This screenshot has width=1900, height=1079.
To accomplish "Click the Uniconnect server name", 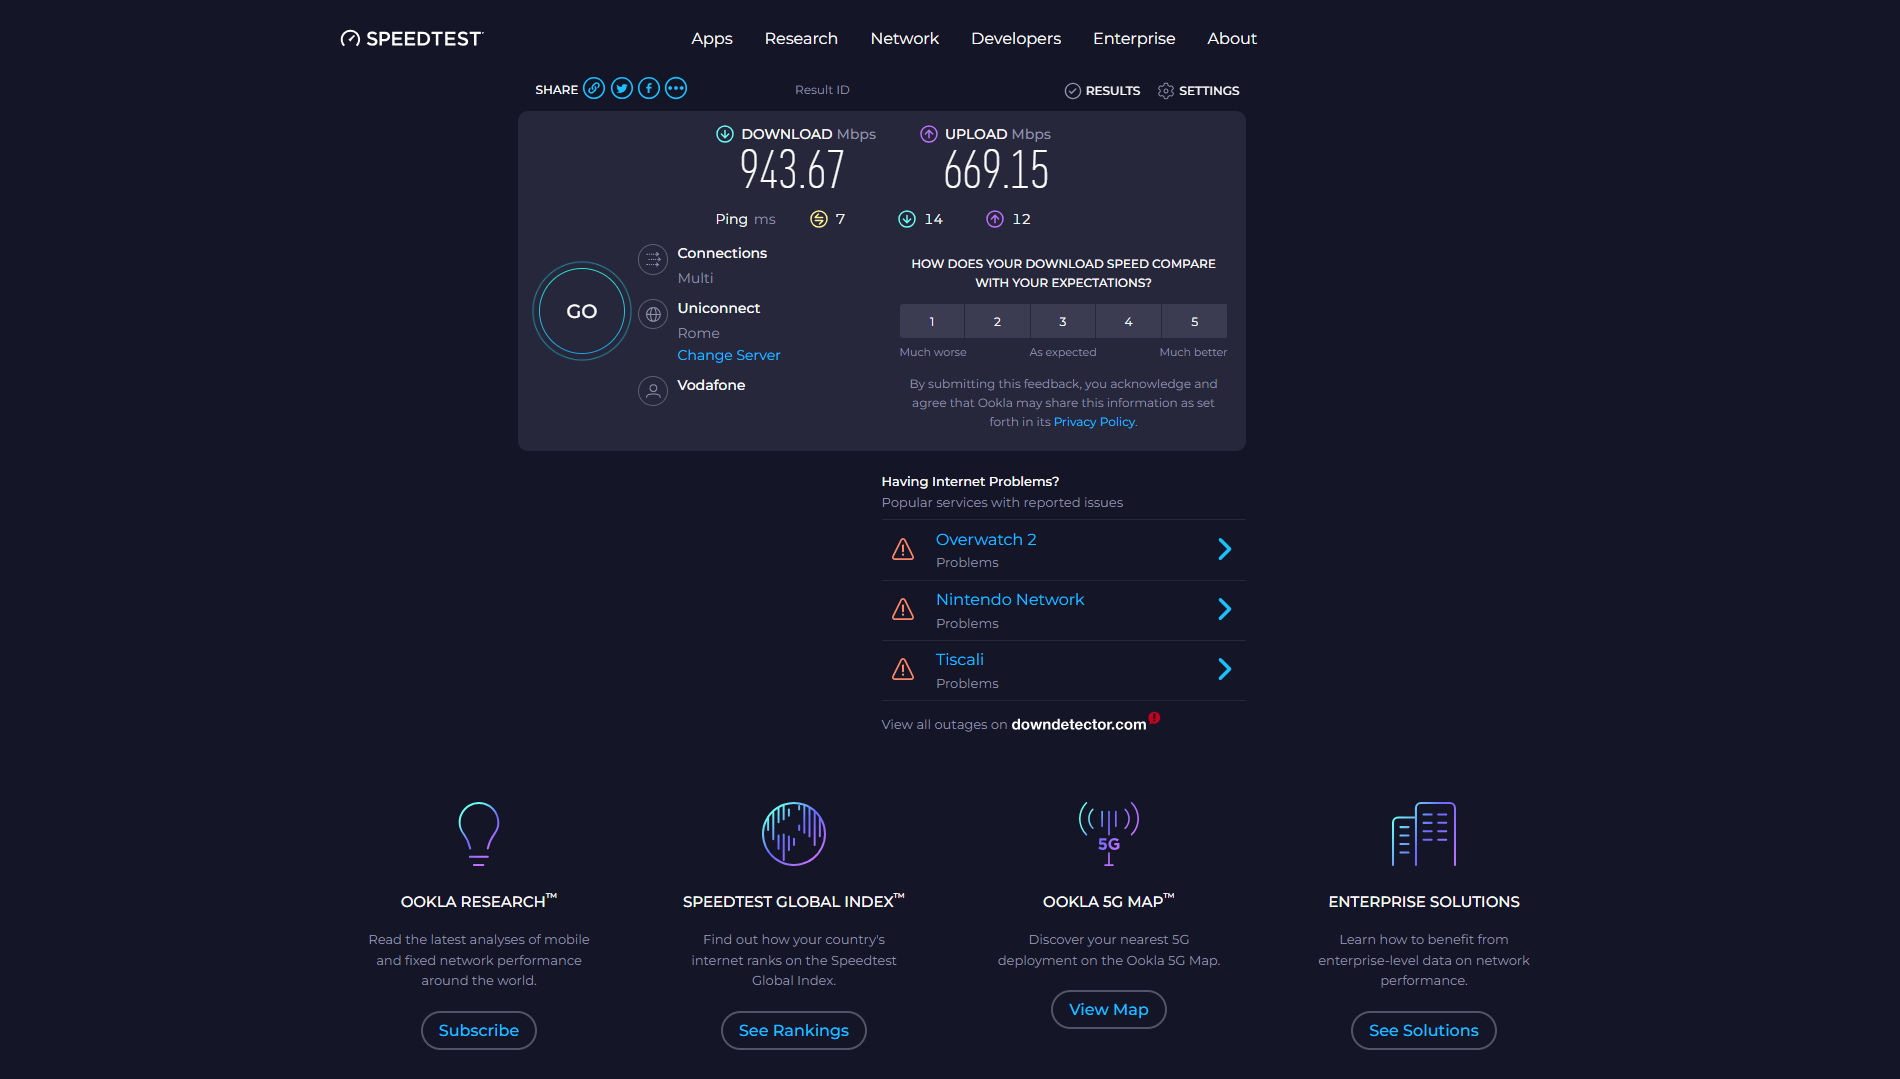I will [x=719, y=308].
